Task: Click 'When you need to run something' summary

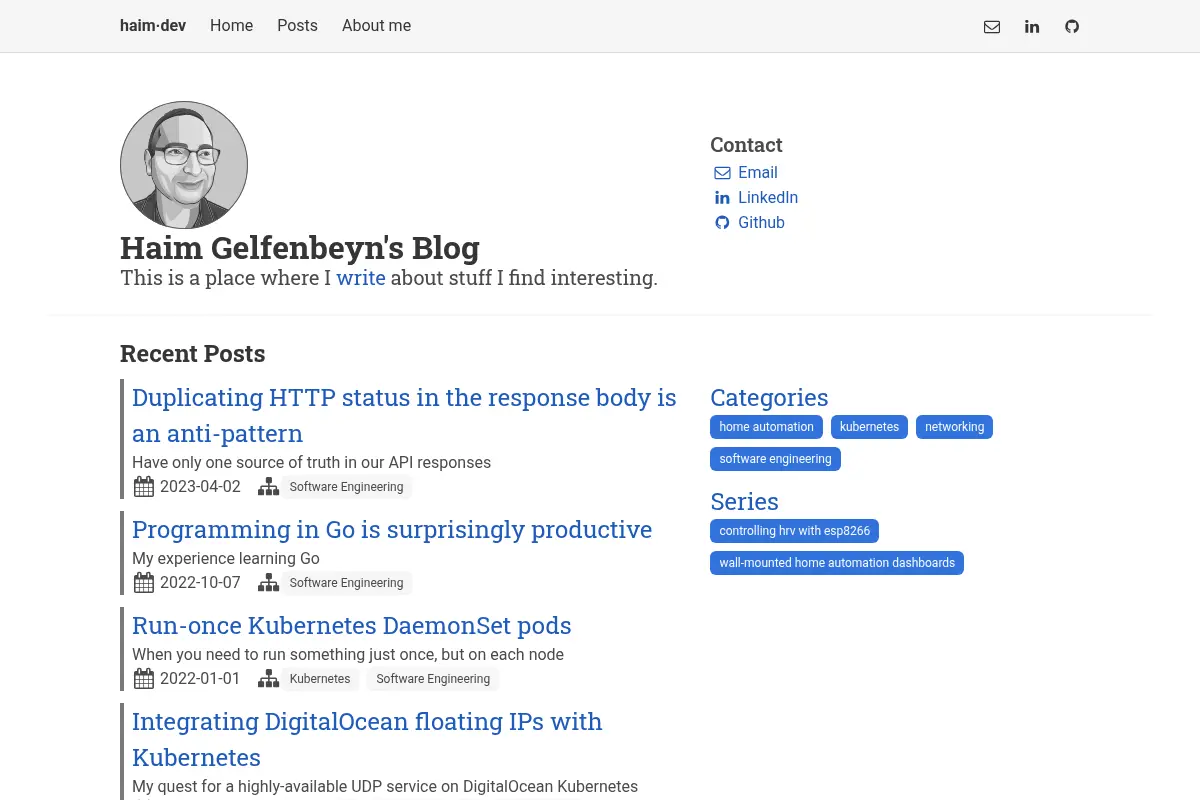Action: pos(348,655)
